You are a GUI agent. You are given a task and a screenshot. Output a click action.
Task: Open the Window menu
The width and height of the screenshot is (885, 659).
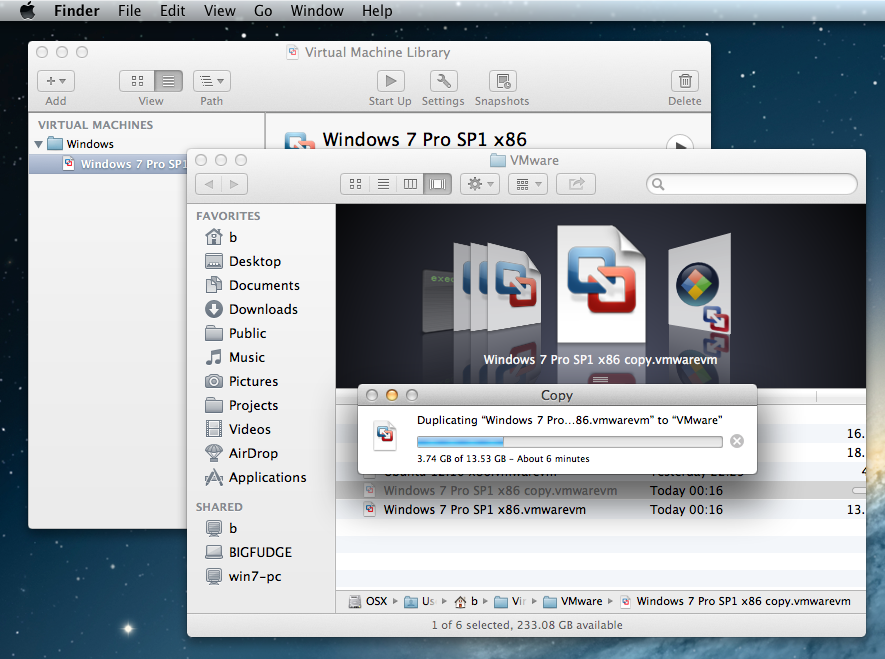(x=316, y=11)
